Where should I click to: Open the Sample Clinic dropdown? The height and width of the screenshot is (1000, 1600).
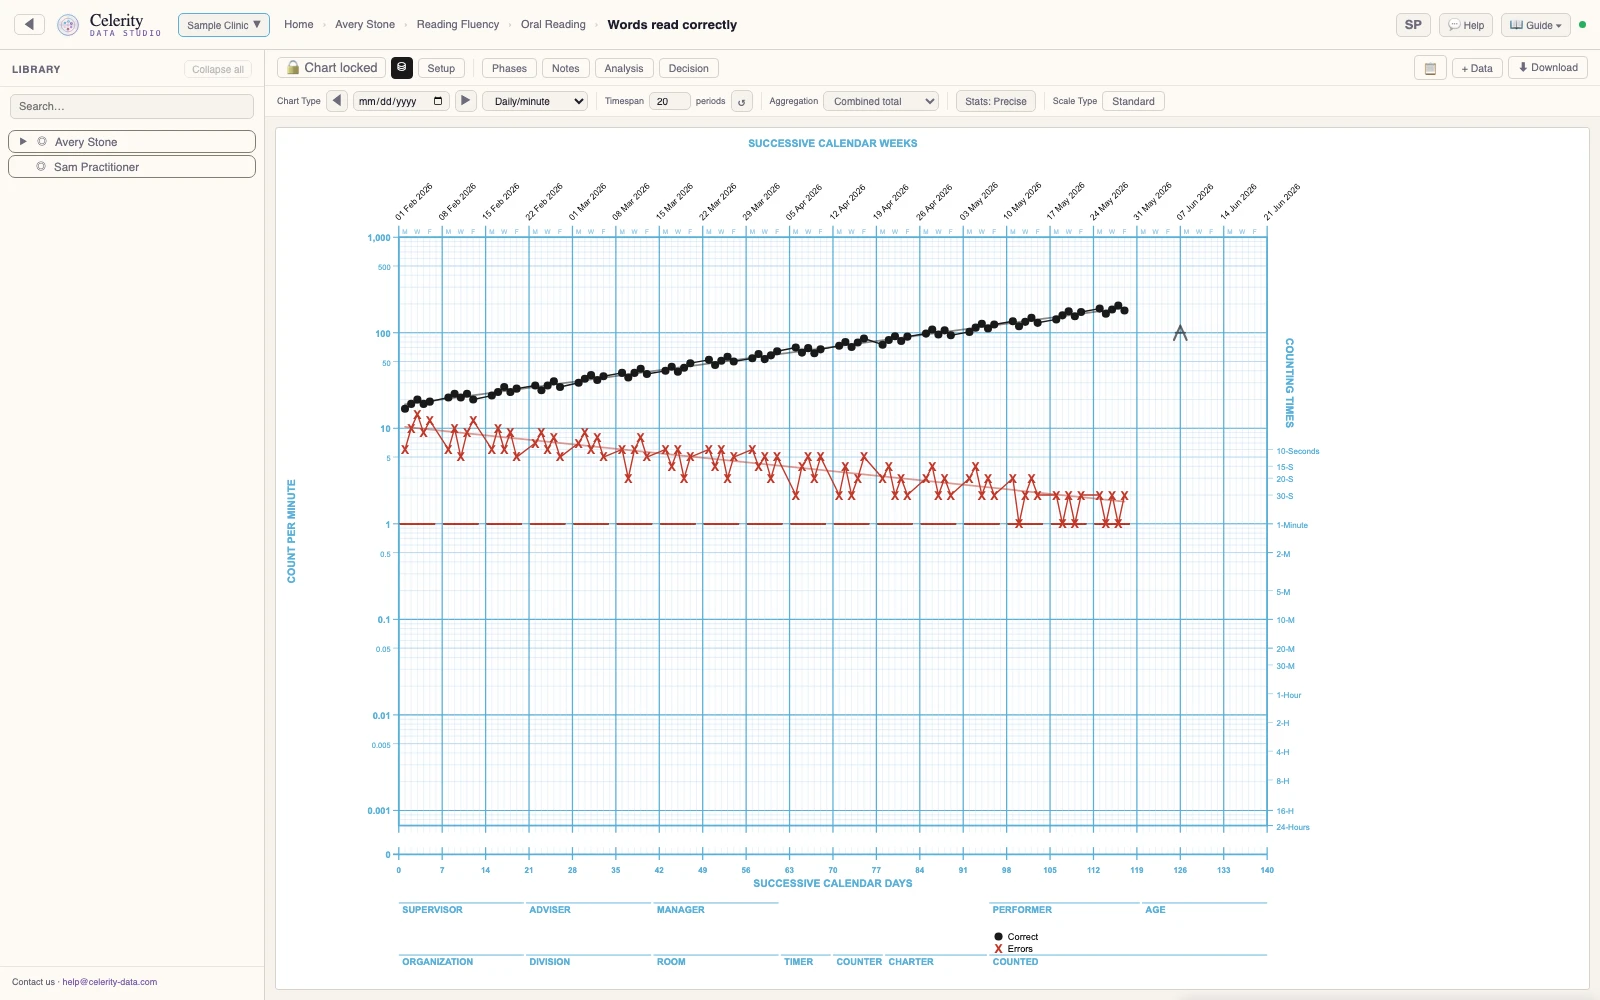(x=224, y=25)
